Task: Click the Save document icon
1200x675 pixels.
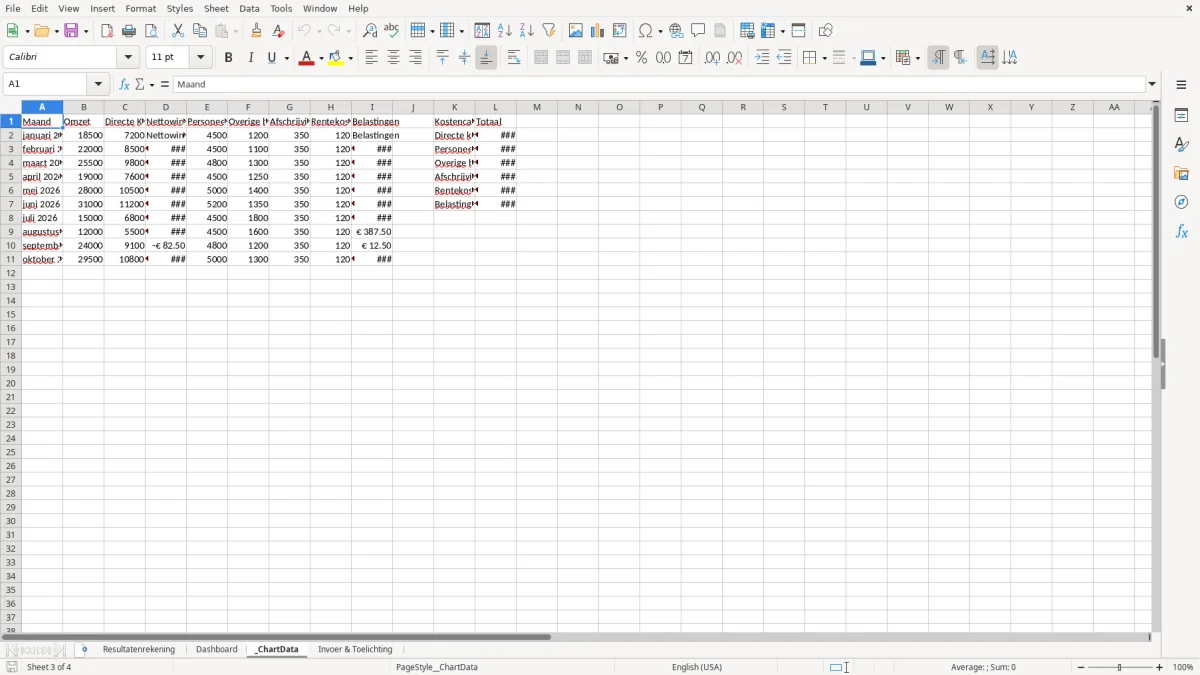Action: [71, 31]
